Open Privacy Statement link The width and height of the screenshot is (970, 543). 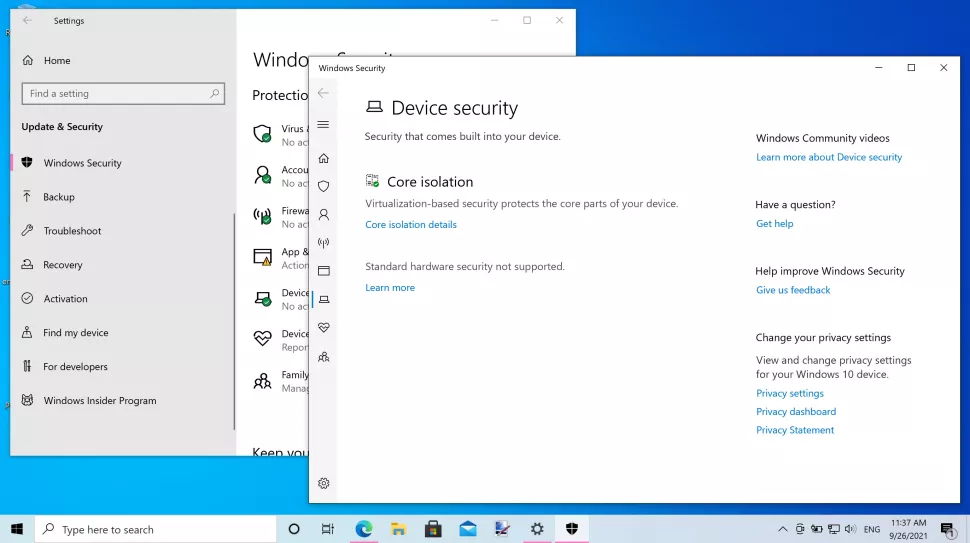coord(795,430)
